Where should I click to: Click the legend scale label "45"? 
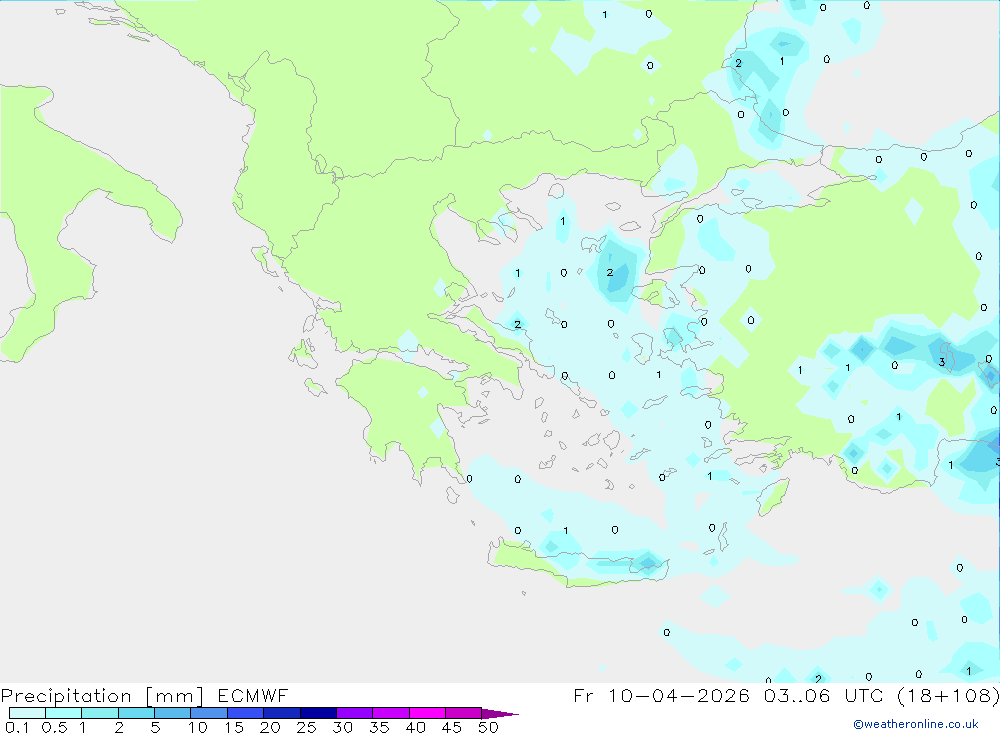pos(452,727)
